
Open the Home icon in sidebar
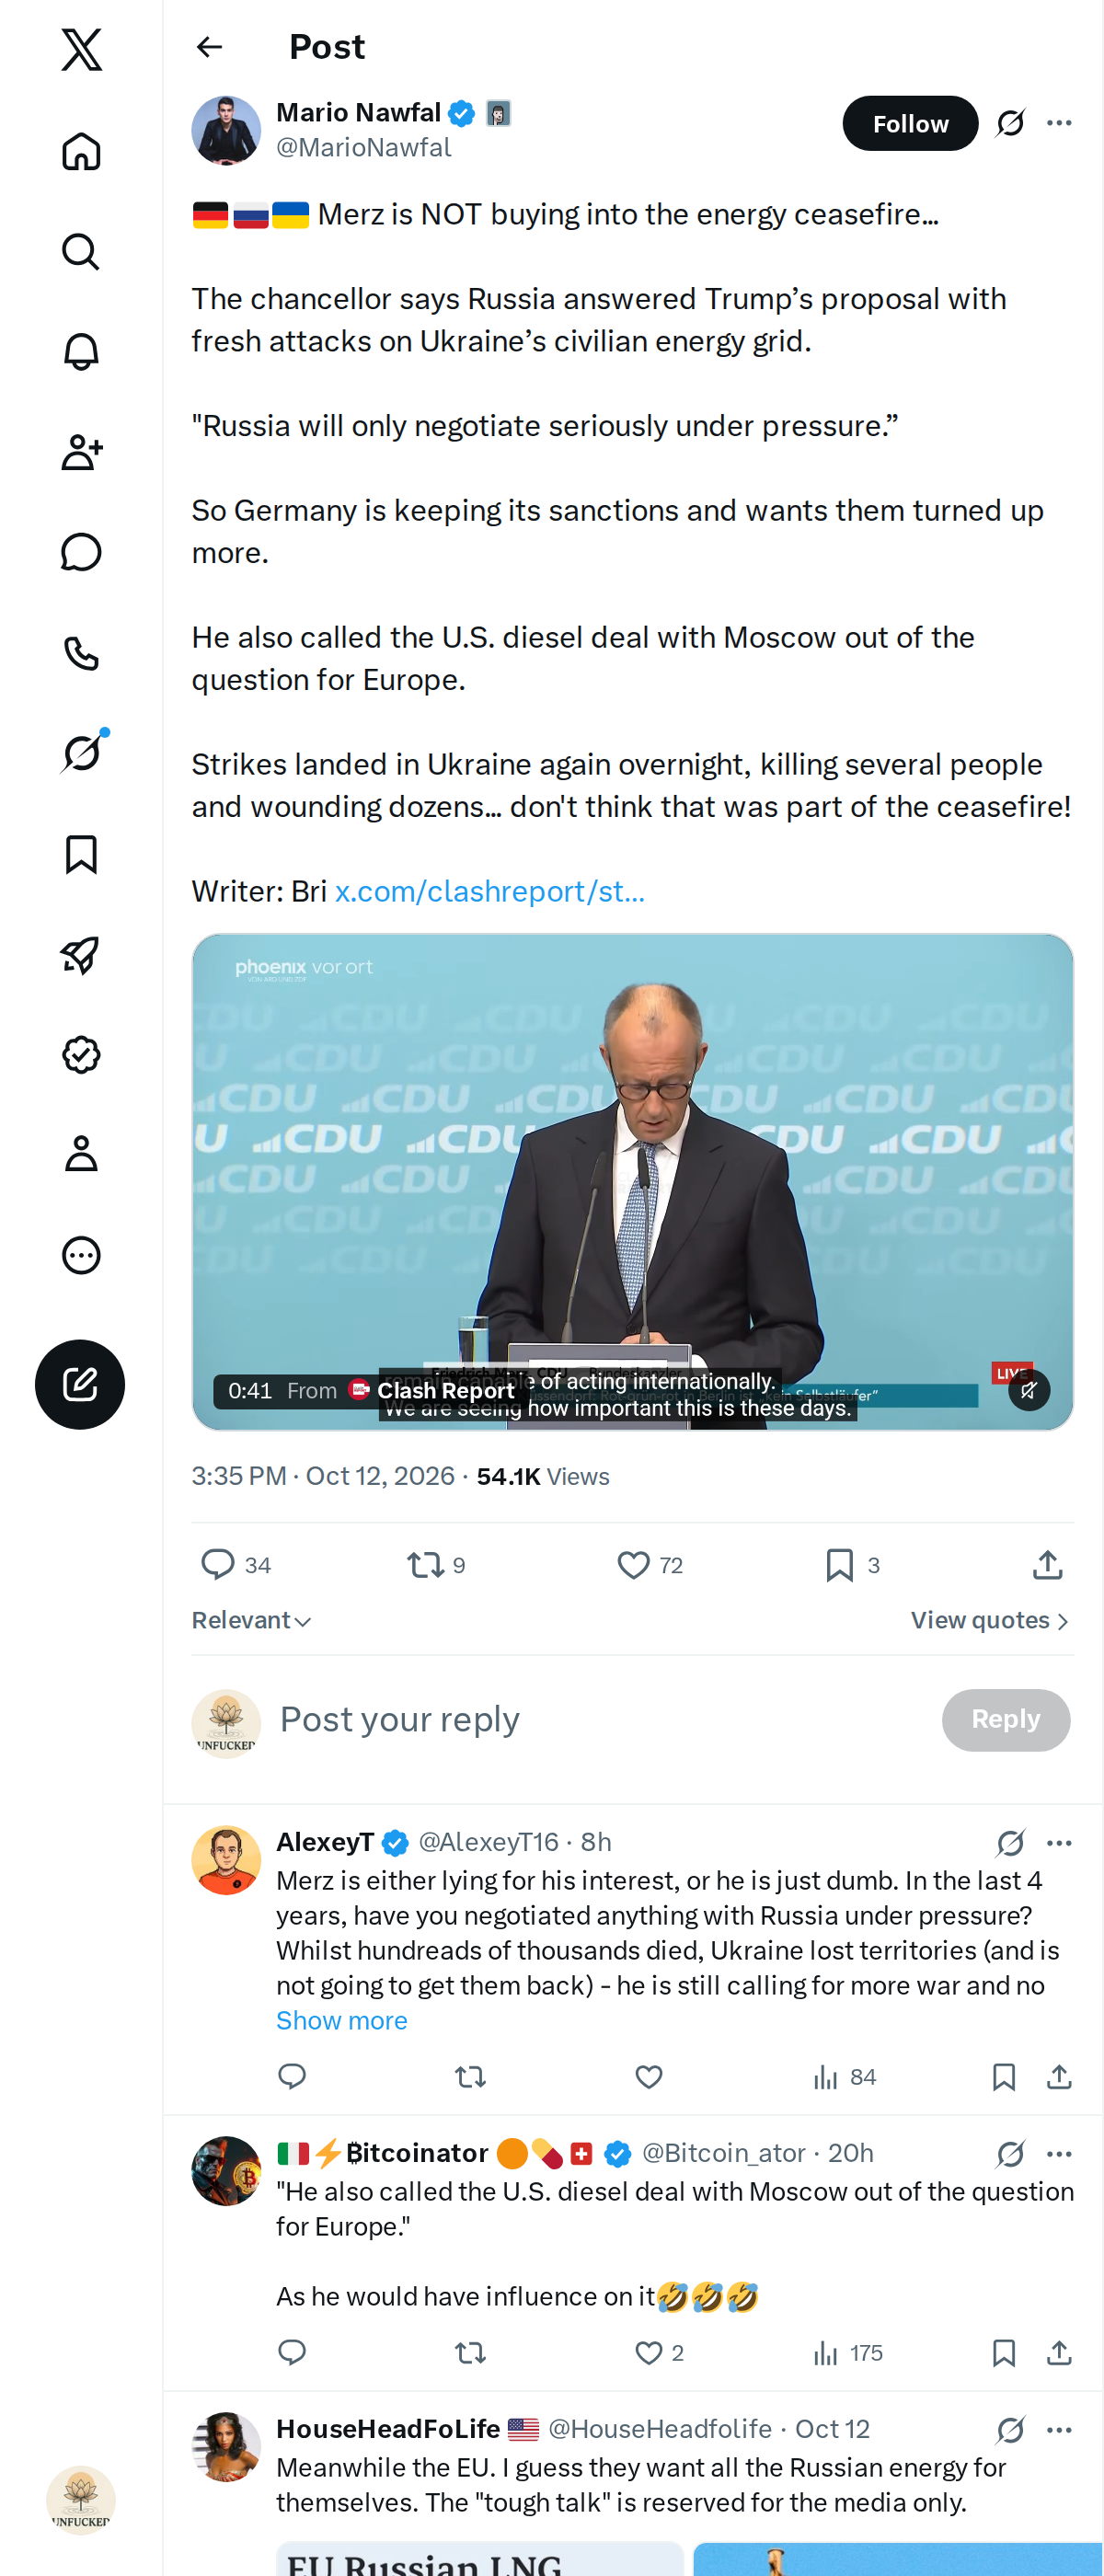coord(81,151)
